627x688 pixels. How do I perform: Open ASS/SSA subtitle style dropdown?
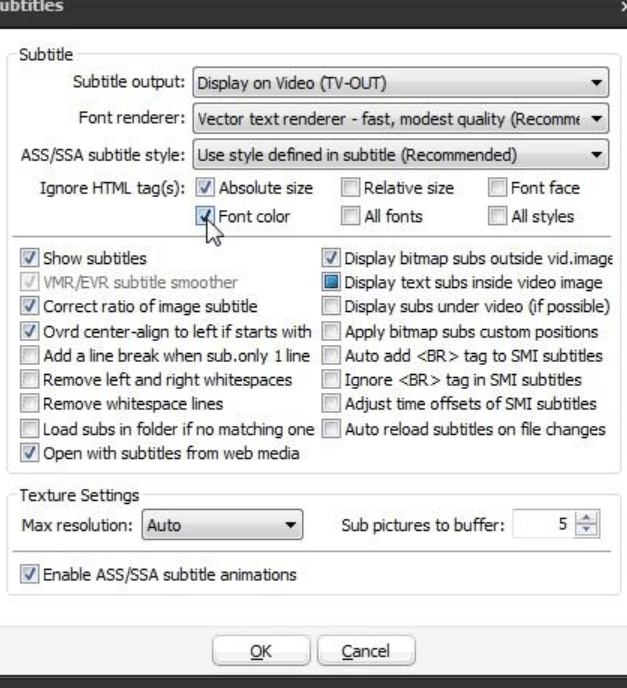point(401,154)
